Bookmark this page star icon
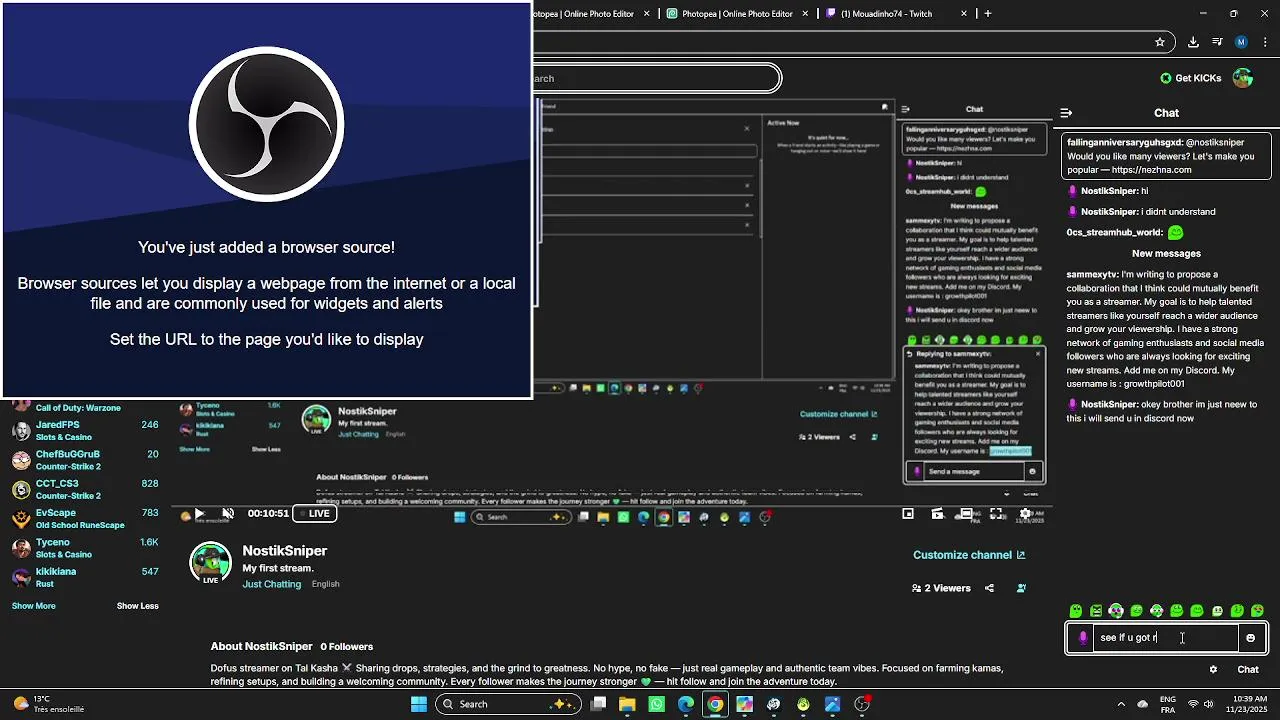 tap(1160, 42)
